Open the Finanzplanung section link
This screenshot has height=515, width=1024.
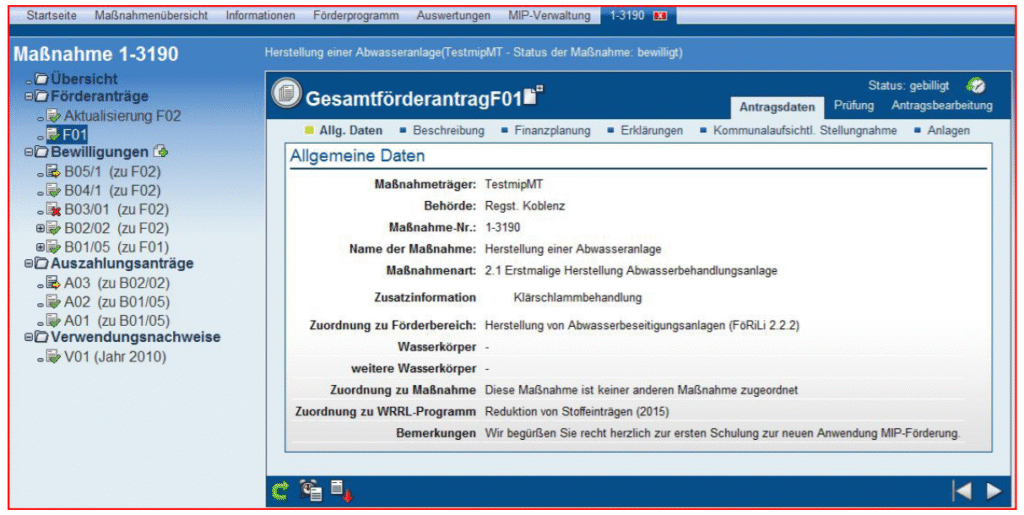552,131
